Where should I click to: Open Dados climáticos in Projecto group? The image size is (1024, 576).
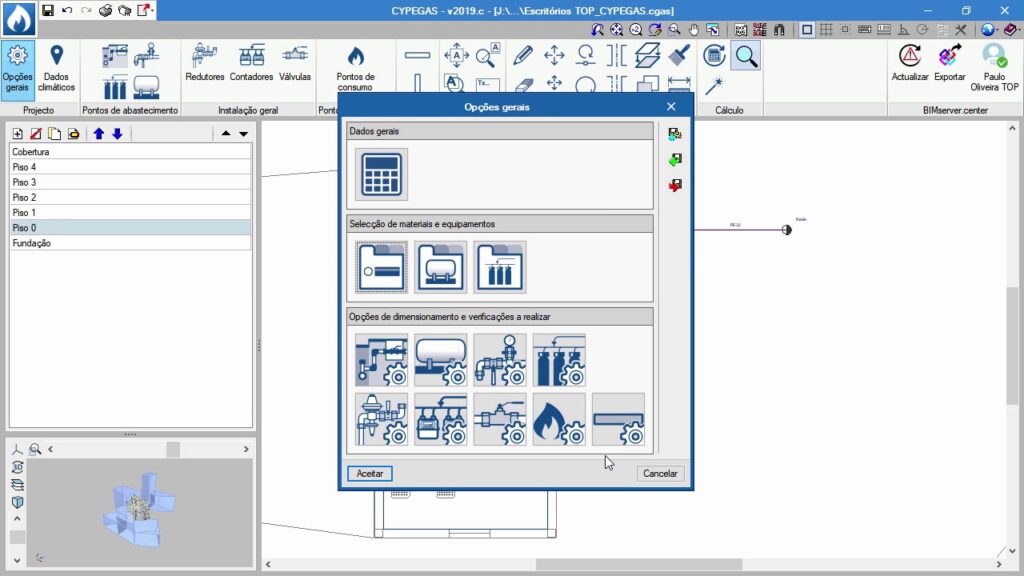tap(57, 67)
